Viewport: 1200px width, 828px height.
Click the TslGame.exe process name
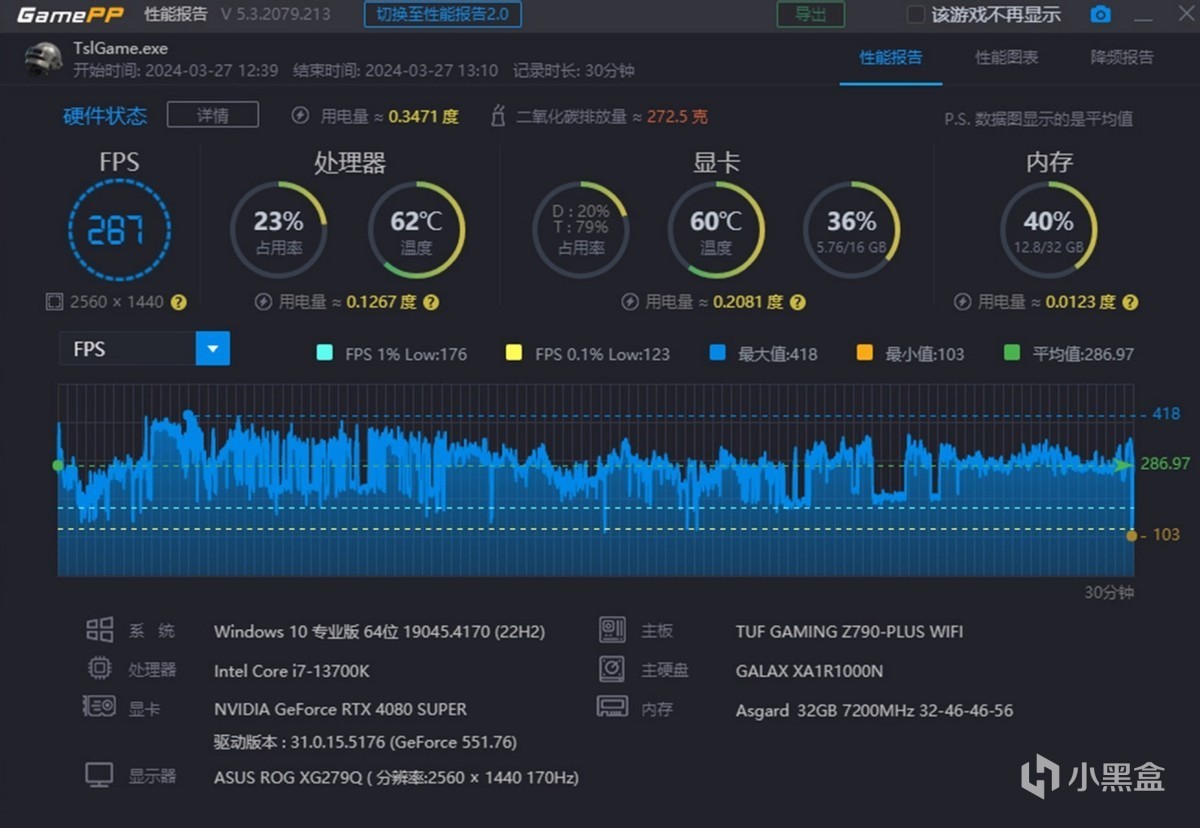tap(120, 48)
